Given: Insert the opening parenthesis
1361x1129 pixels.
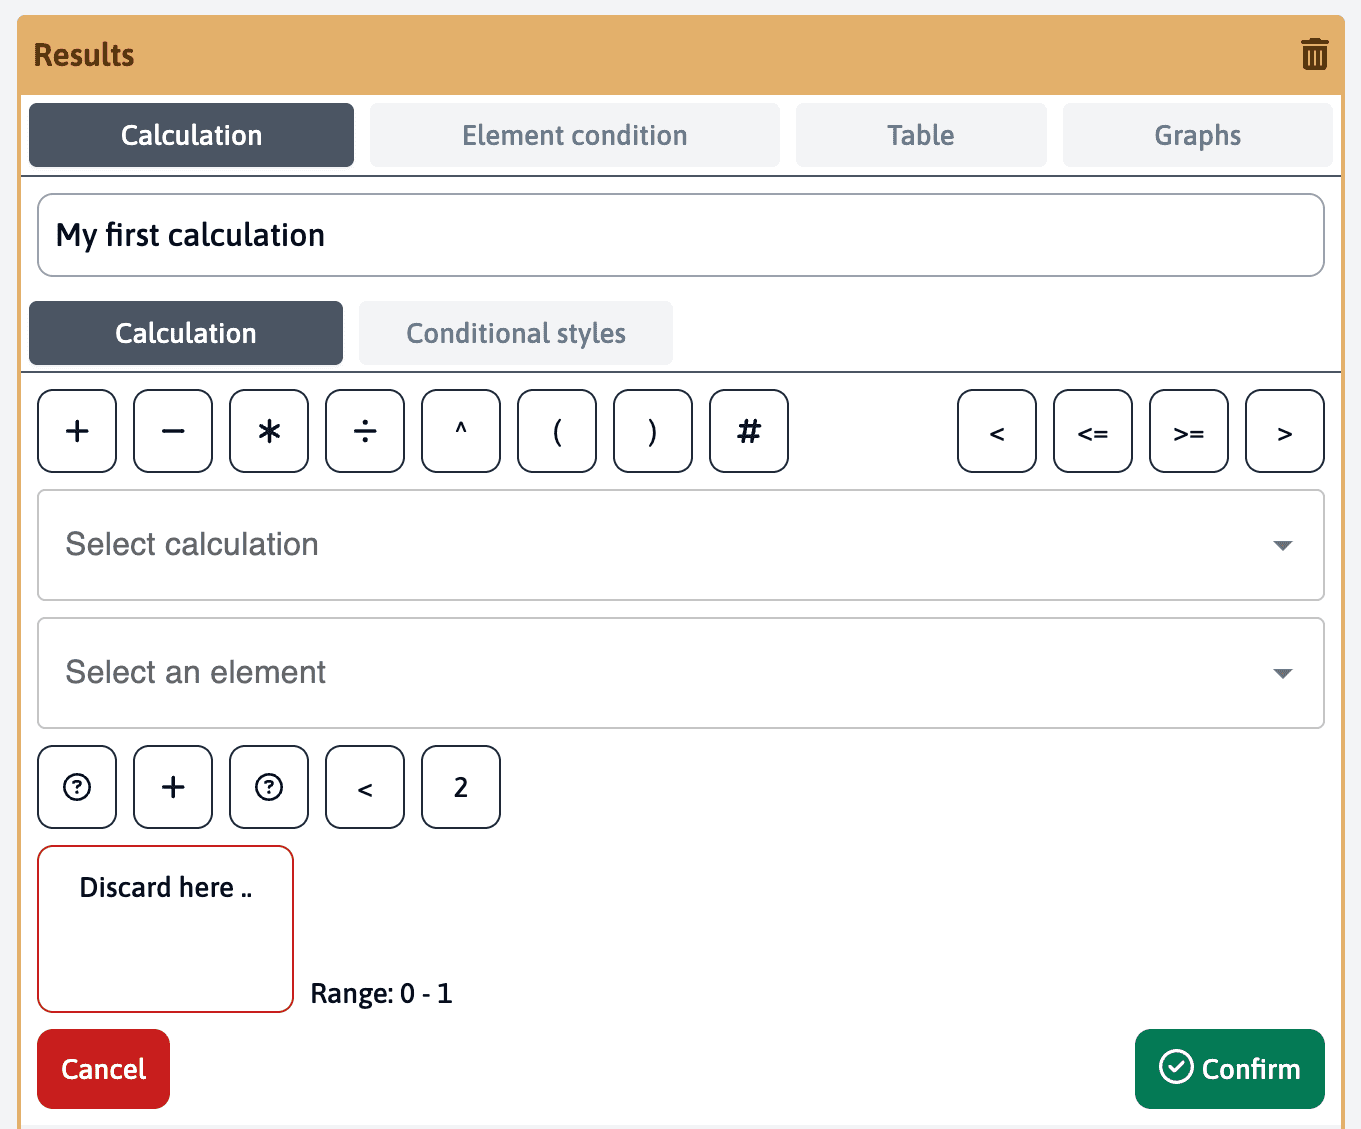Looking at the screenshot, I should tap(557, 431).
